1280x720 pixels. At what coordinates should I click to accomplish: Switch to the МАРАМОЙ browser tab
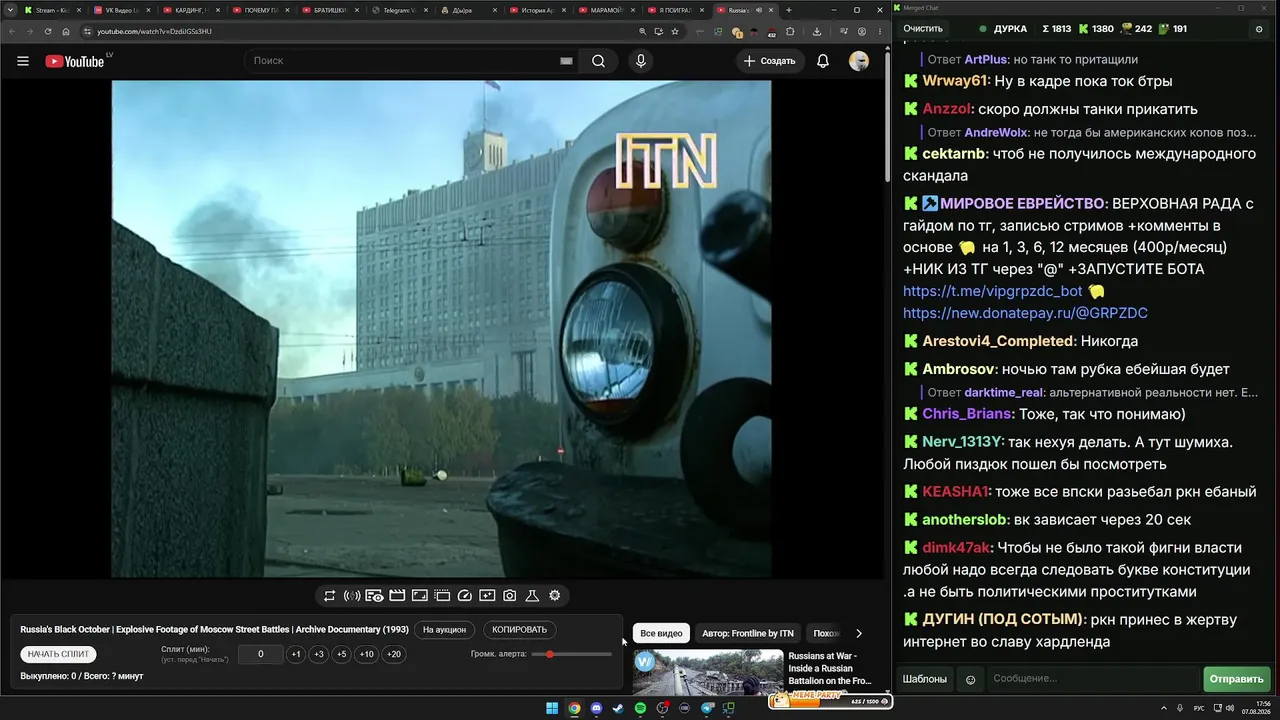pyautogui.click(x=607, y=10)
